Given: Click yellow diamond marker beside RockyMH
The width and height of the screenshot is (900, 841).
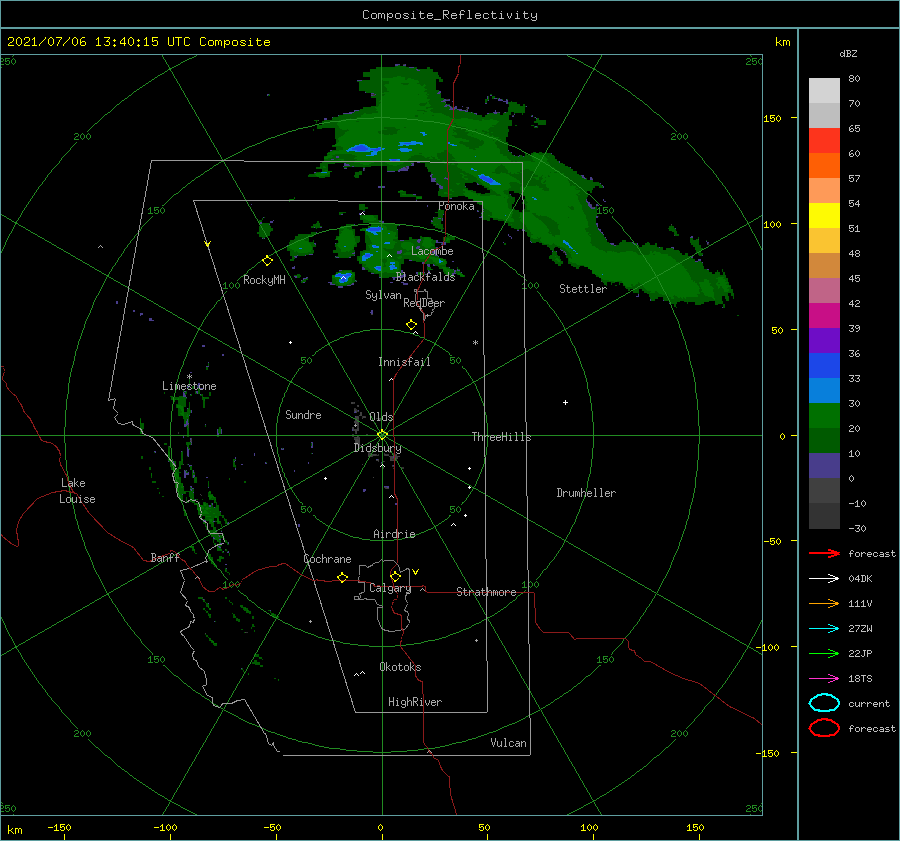Looking at the screenshot, I should [267, 261].
